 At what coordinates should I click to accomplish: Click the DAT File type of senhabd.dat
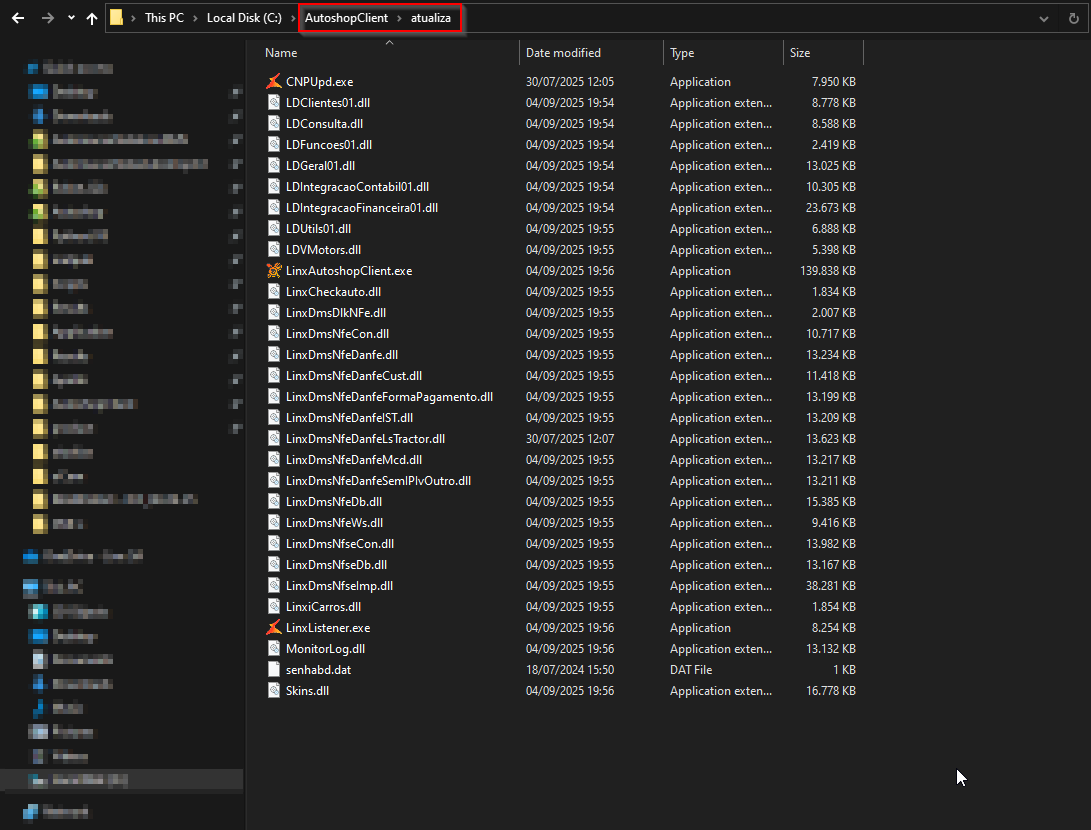click(690, 669)
